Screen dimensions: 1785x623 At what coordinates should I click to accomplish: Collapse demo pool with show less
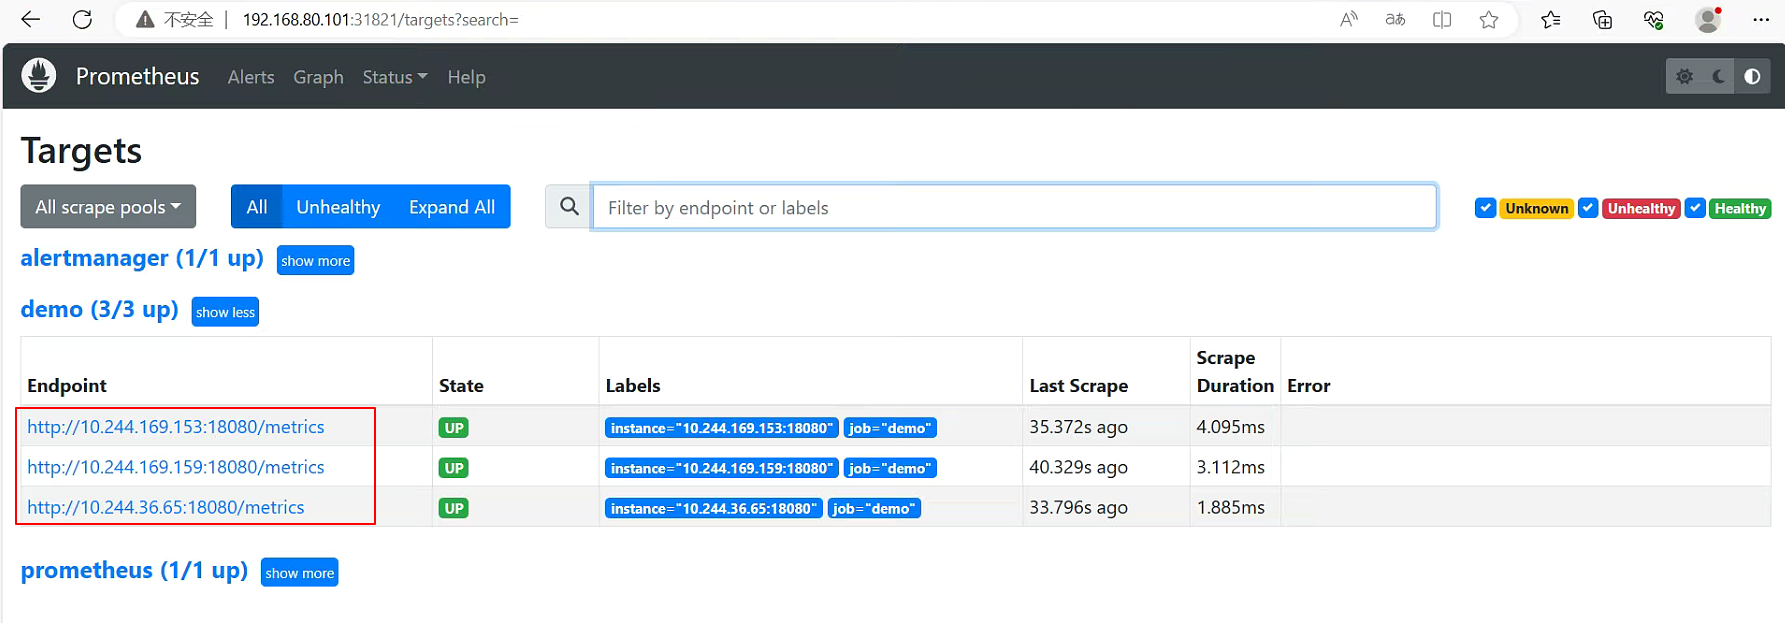225,312
